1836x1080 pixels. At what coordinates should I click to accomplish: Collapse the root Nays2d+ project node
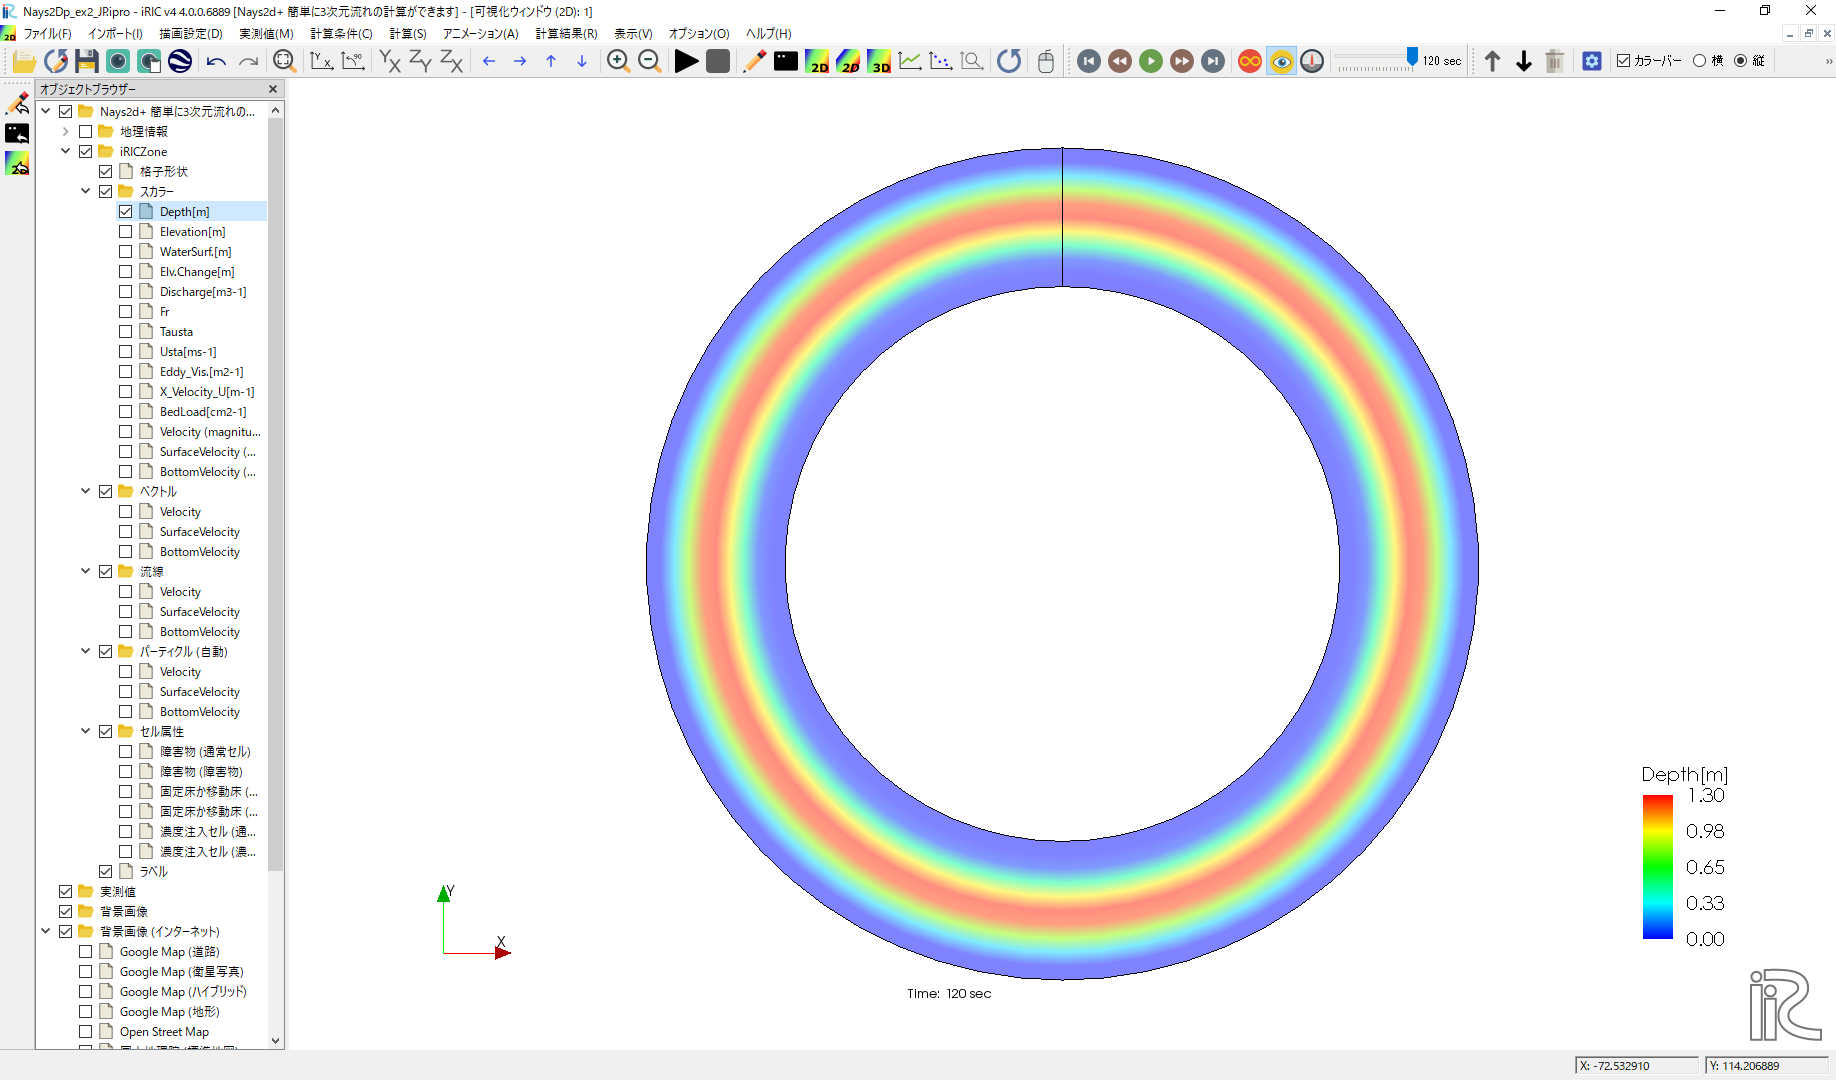[x=45, y=111]
